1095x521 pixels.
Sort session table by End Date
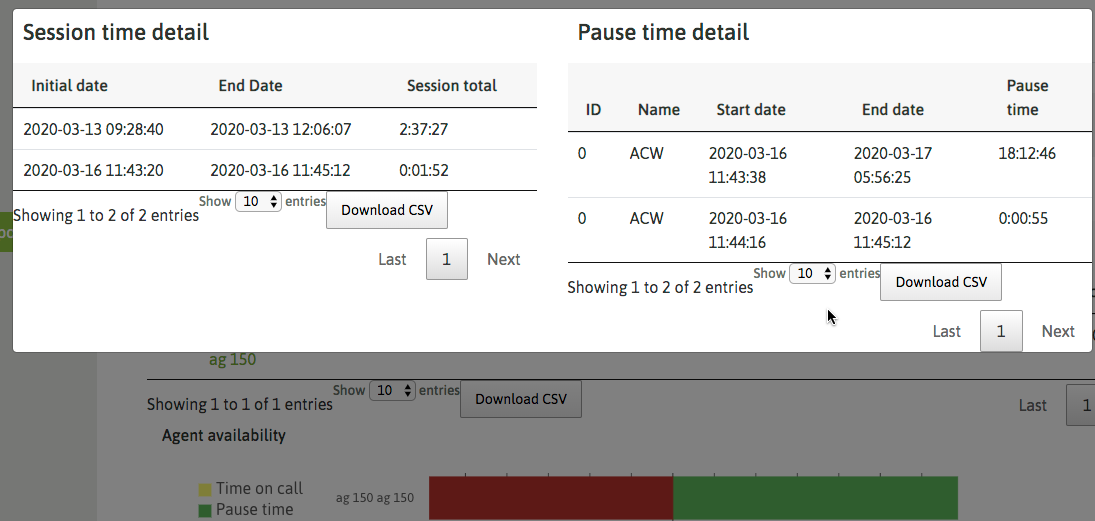pyautogui.click(x=250, y=86)
